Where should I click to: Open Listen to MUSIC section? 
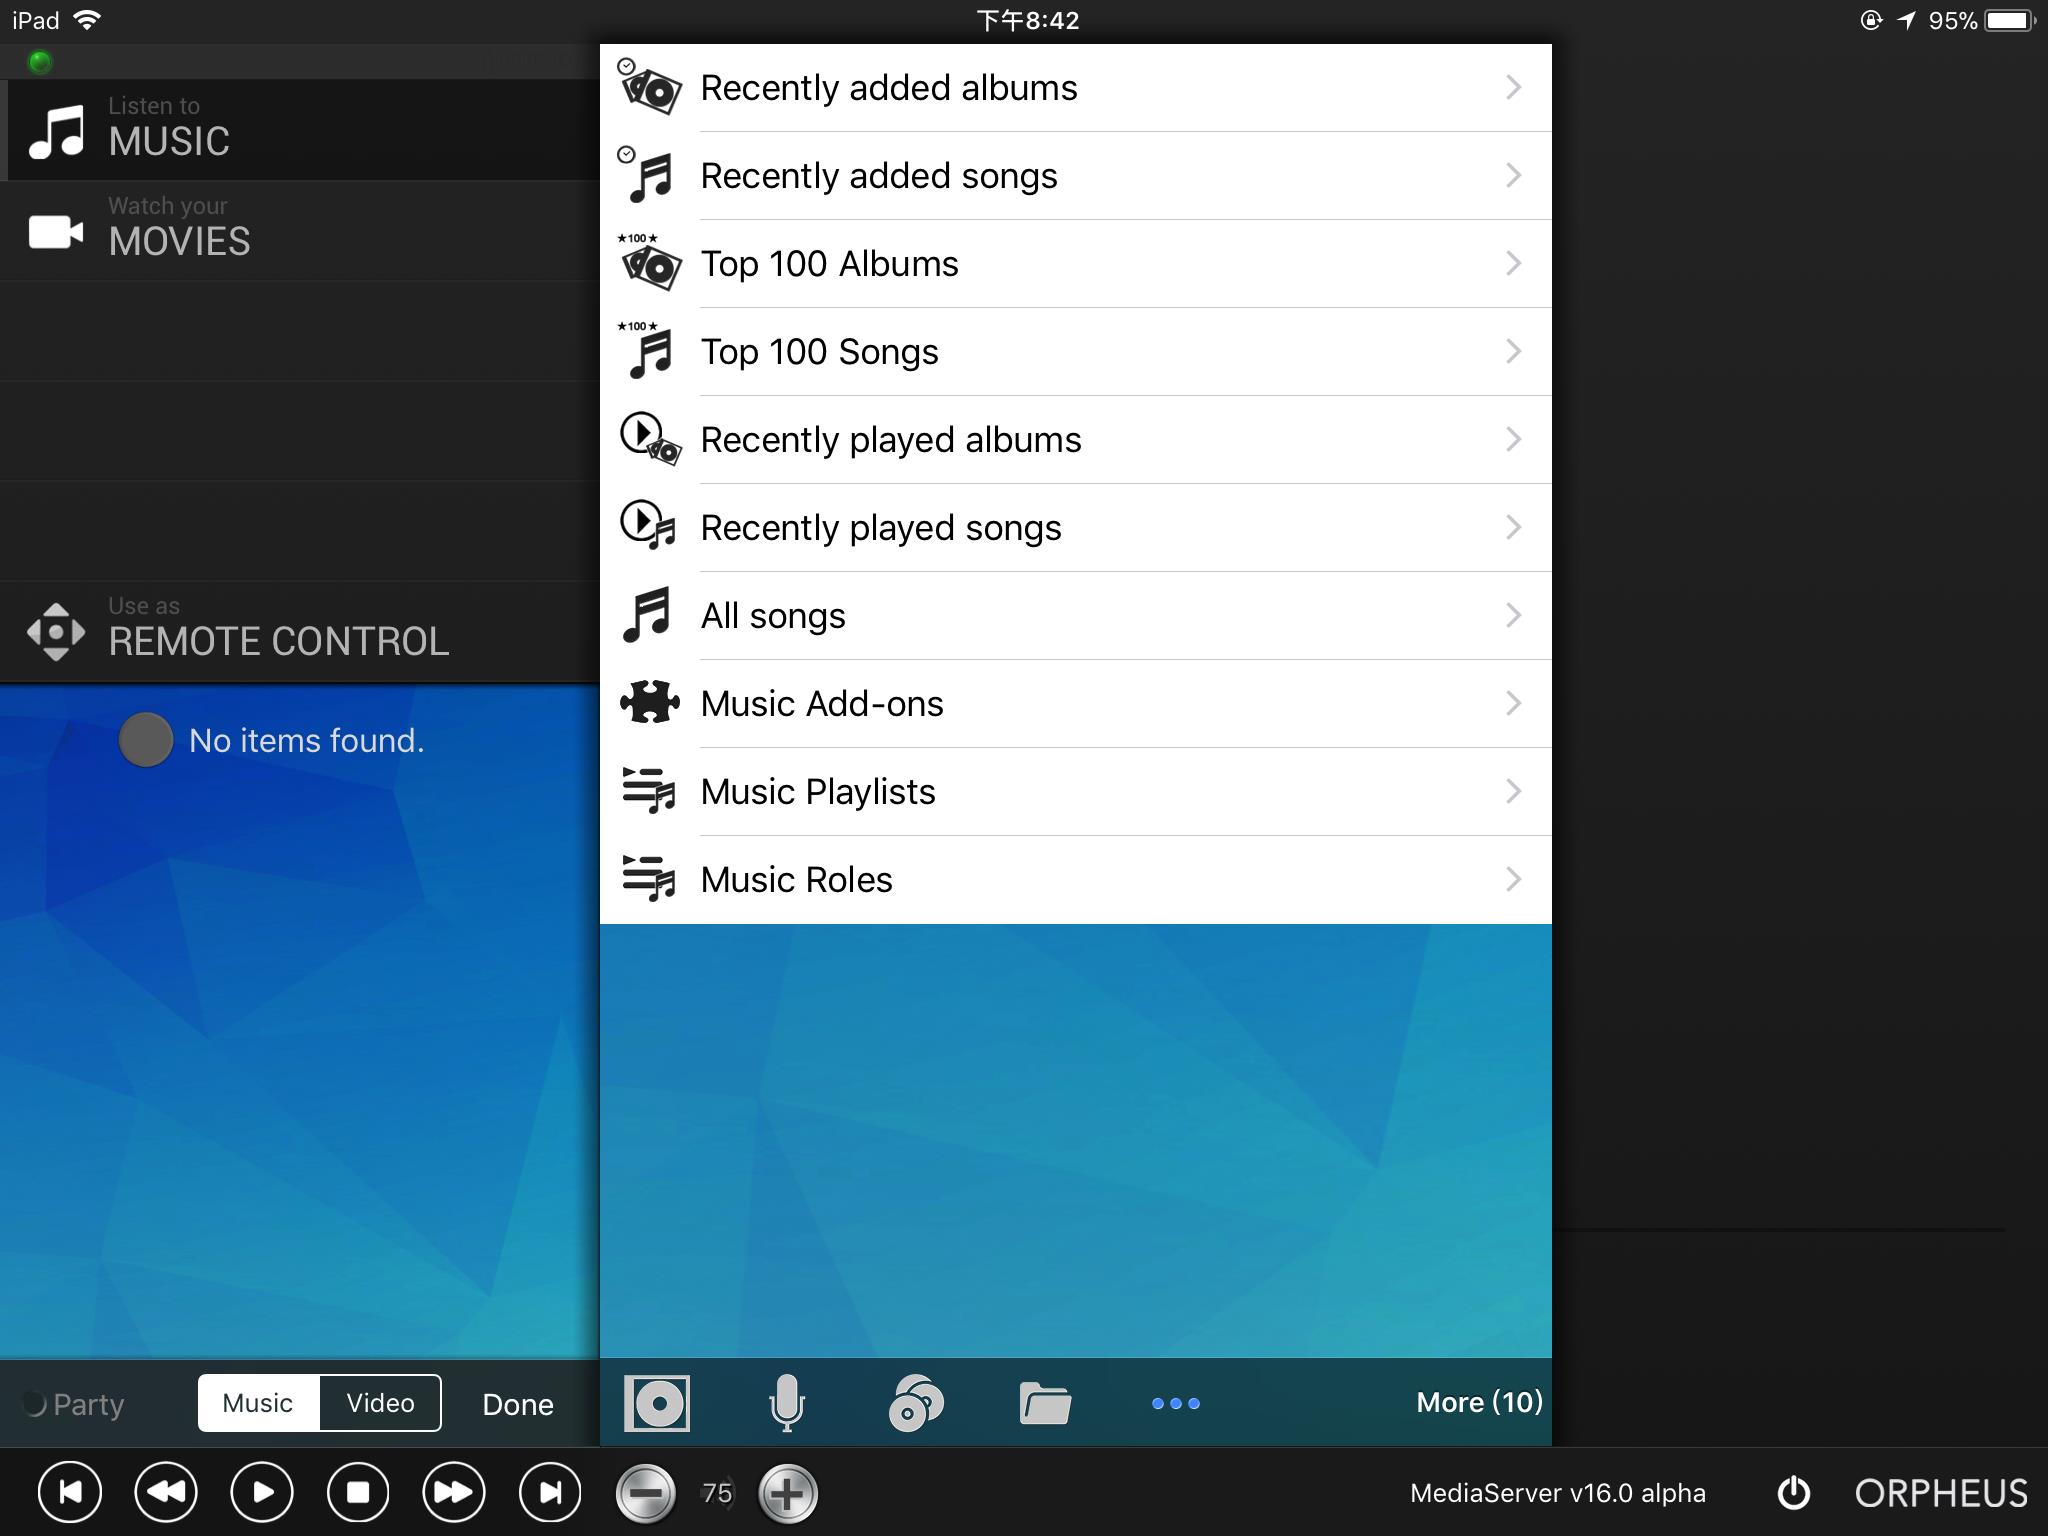300,130
